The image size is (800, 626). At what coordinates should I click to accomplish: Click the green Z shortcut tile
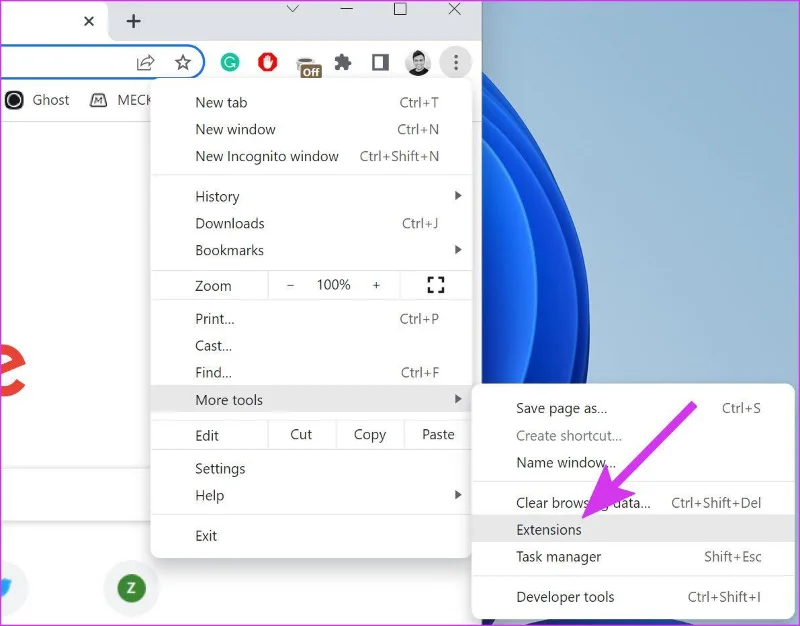(x=131, y=588)
